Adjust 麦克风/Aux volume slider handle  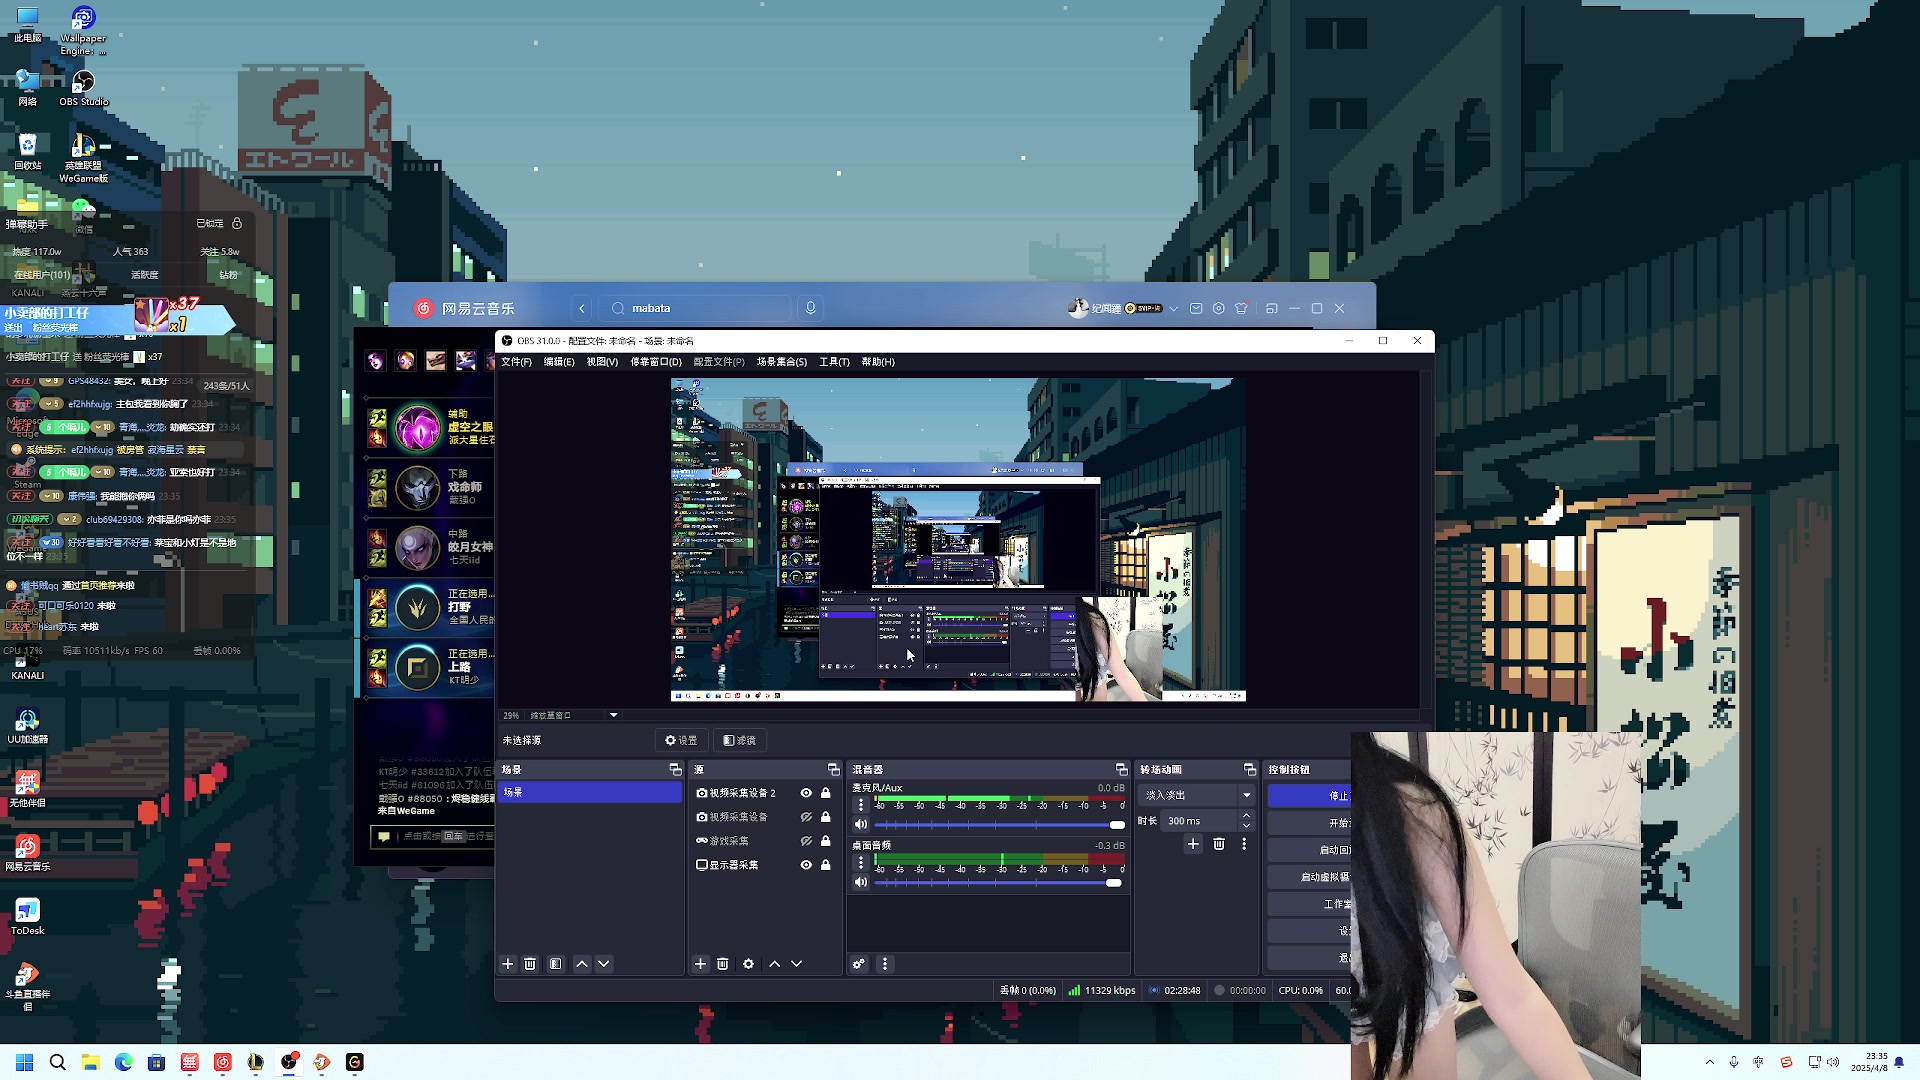[1117, 825]
